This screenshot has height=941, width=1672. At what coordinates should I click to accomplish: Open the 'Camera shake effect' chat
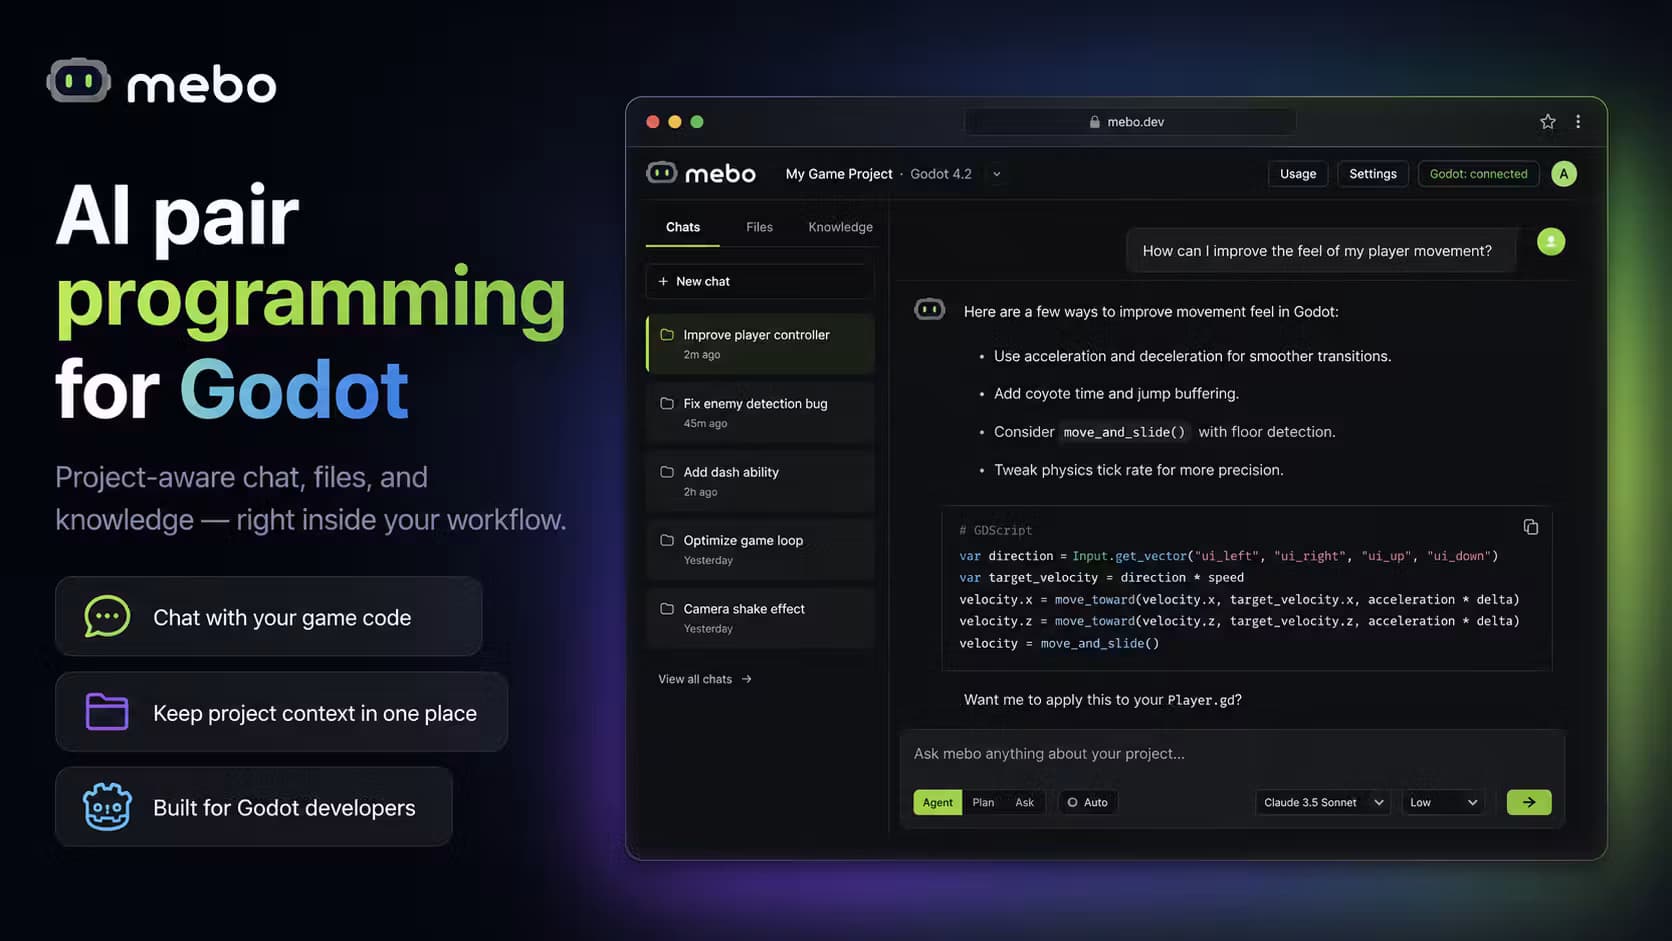coord(760,618)
